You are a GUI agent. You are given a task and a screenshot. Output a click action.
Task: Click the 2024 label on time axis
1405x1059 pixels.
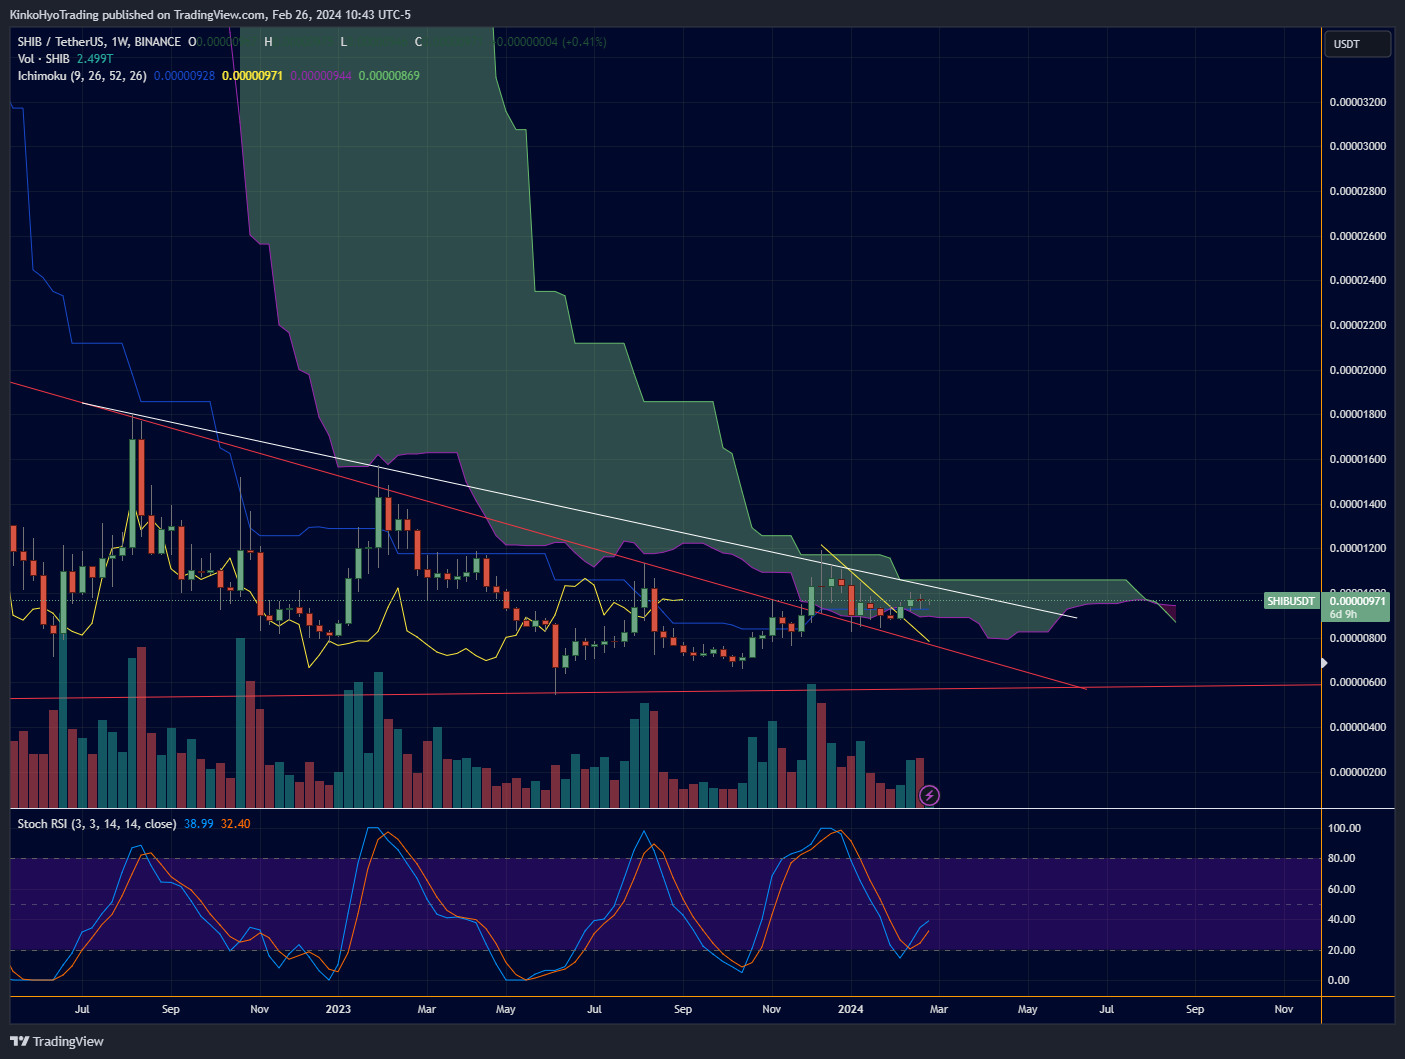pos(850,1009)
